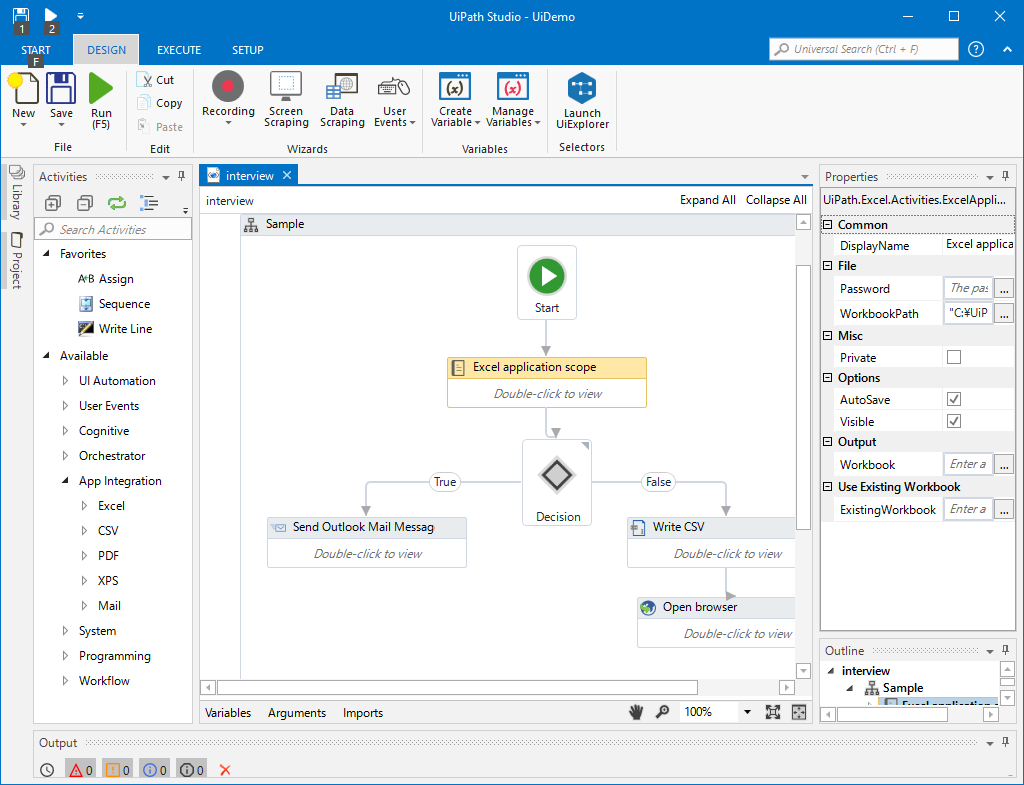Click the quick access save icon in title bar
The width and height of the screenshot is (1024, 785).
(x=21, y=16)
